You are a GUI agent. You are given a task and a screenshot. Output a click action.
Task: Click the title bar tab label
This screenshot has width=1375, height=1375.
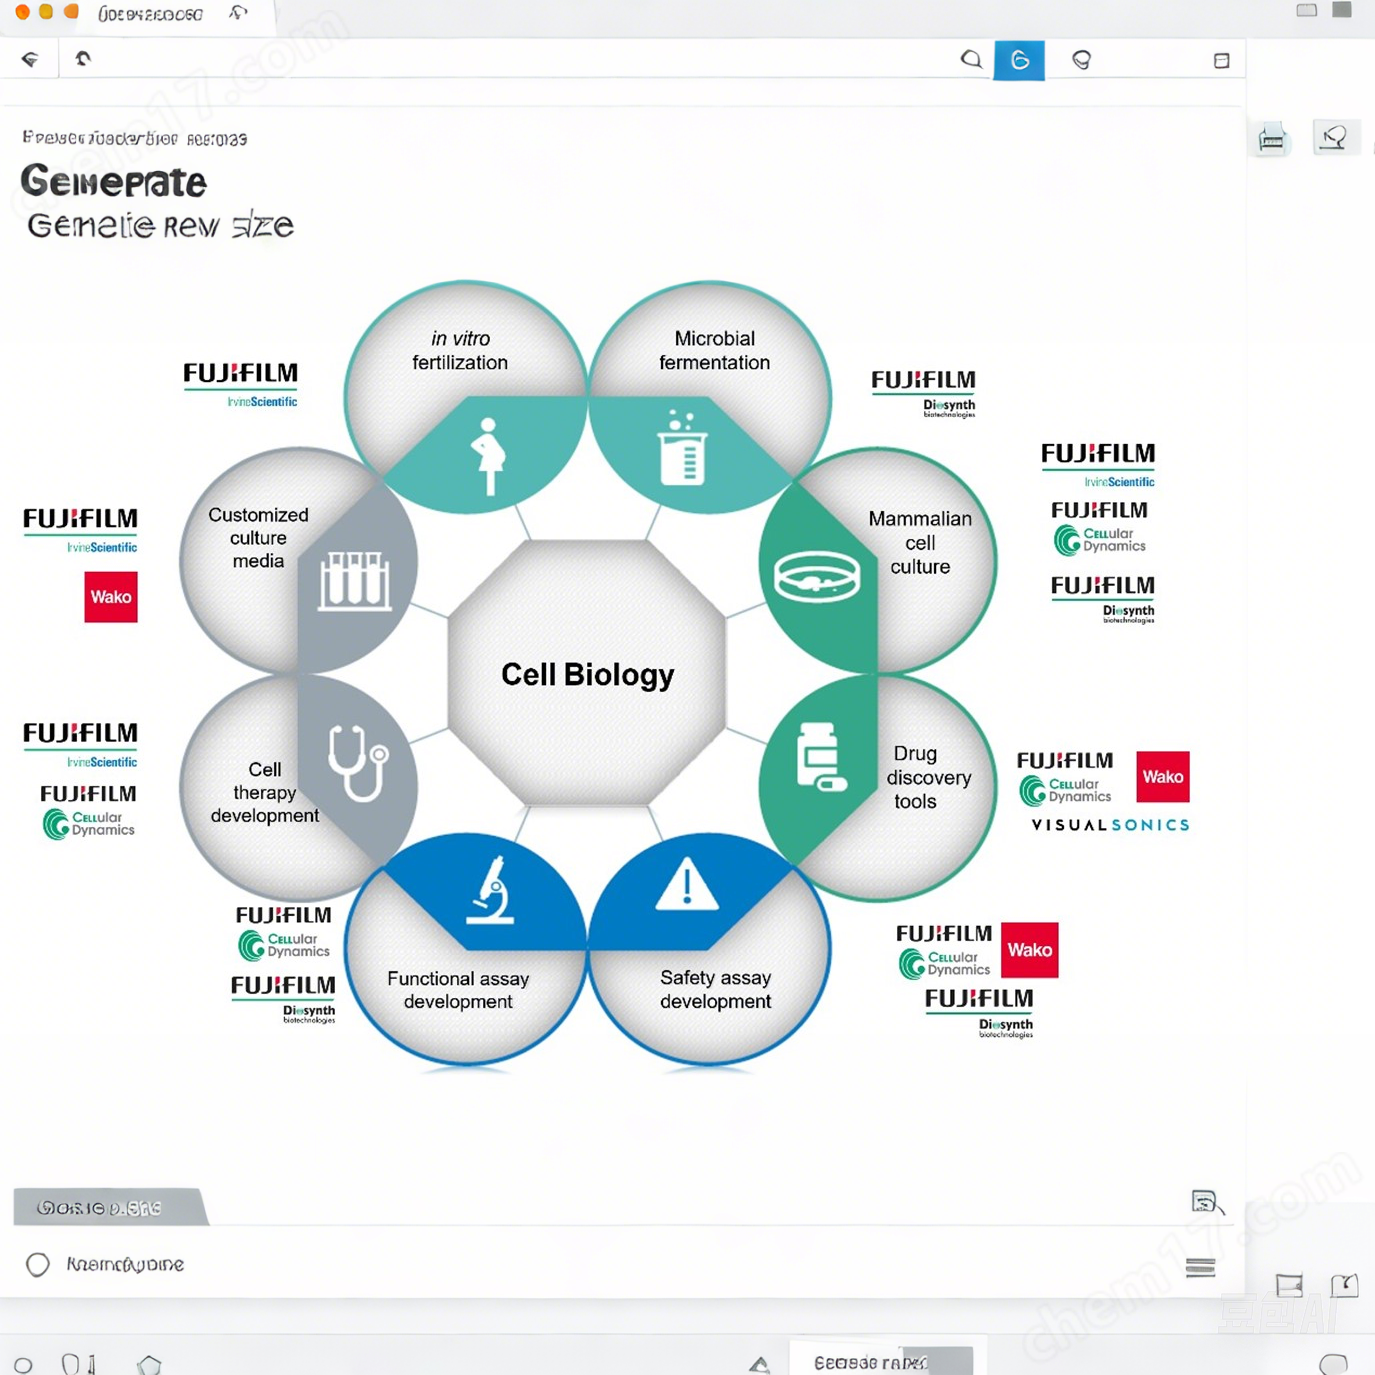coord(150,14)
